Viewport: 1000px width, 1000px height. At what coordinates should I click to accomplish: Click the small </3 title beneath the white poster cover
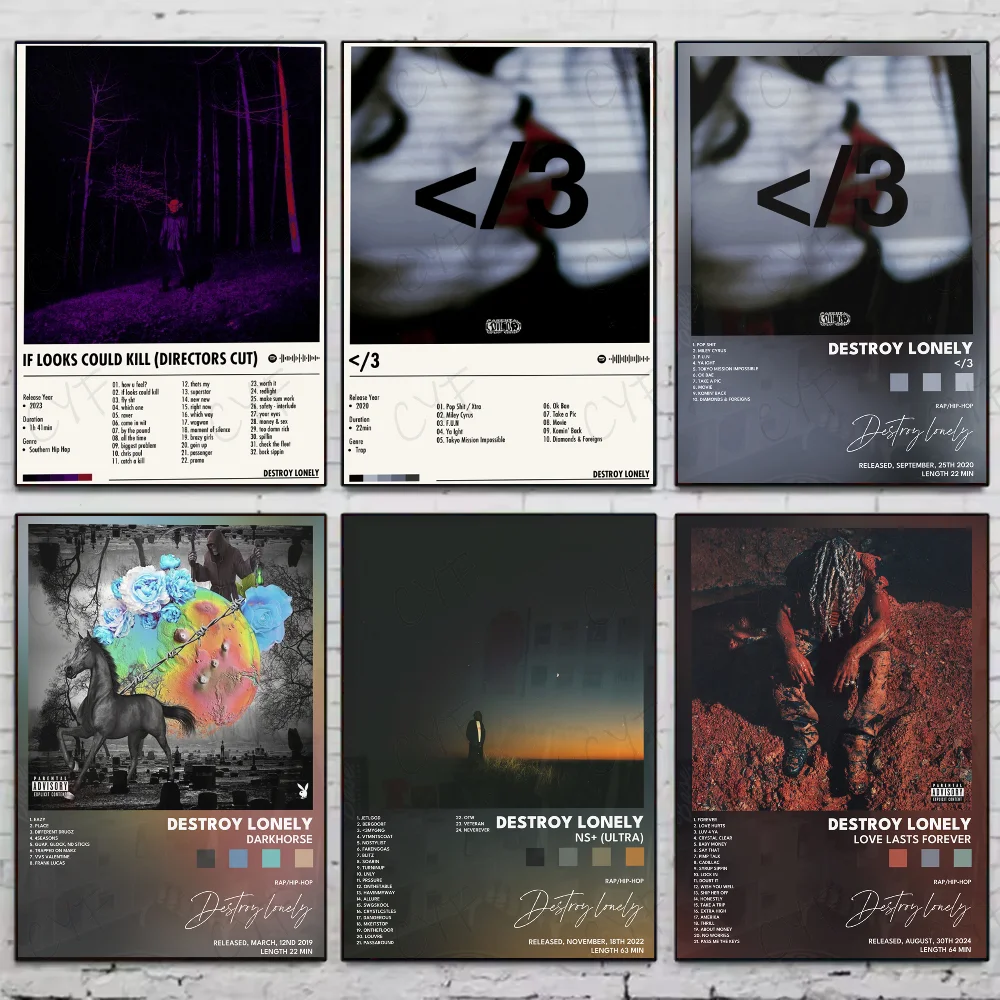[364, 361]
